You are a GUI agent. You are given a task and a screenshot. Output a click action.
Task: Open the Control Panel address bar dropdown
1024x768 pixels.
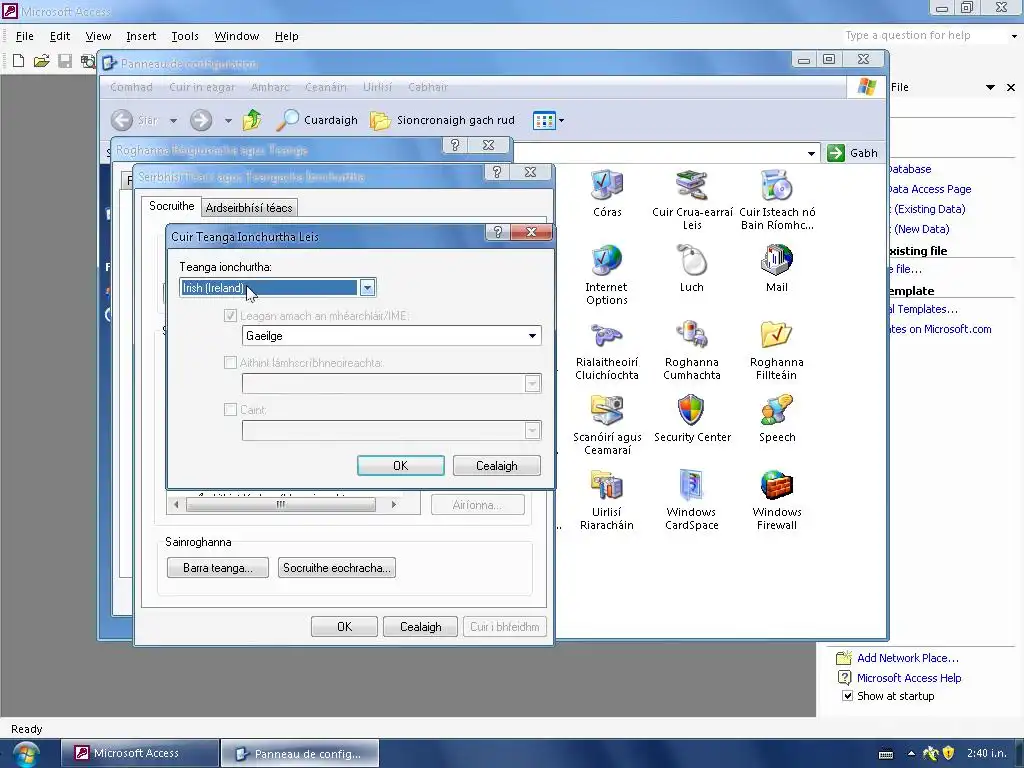click(811, 153)
